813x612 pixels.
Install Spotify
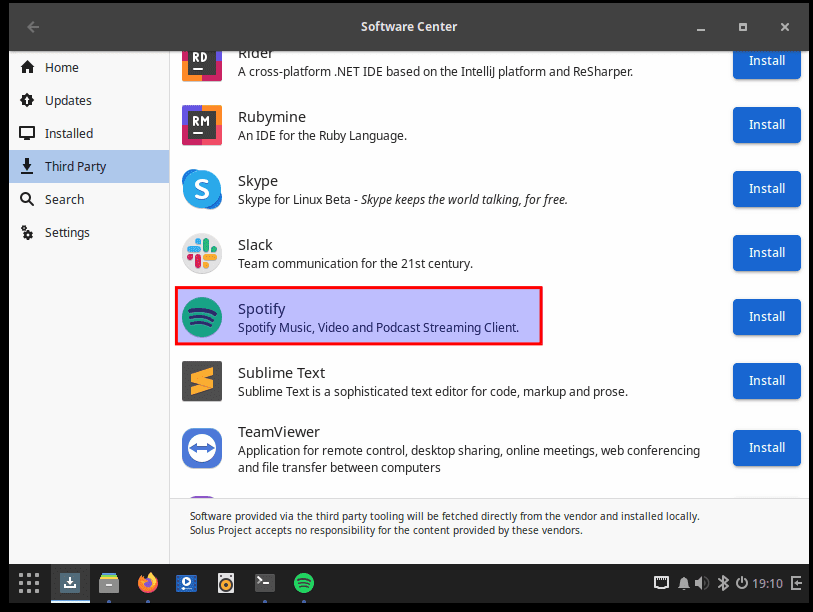[766, 317]
